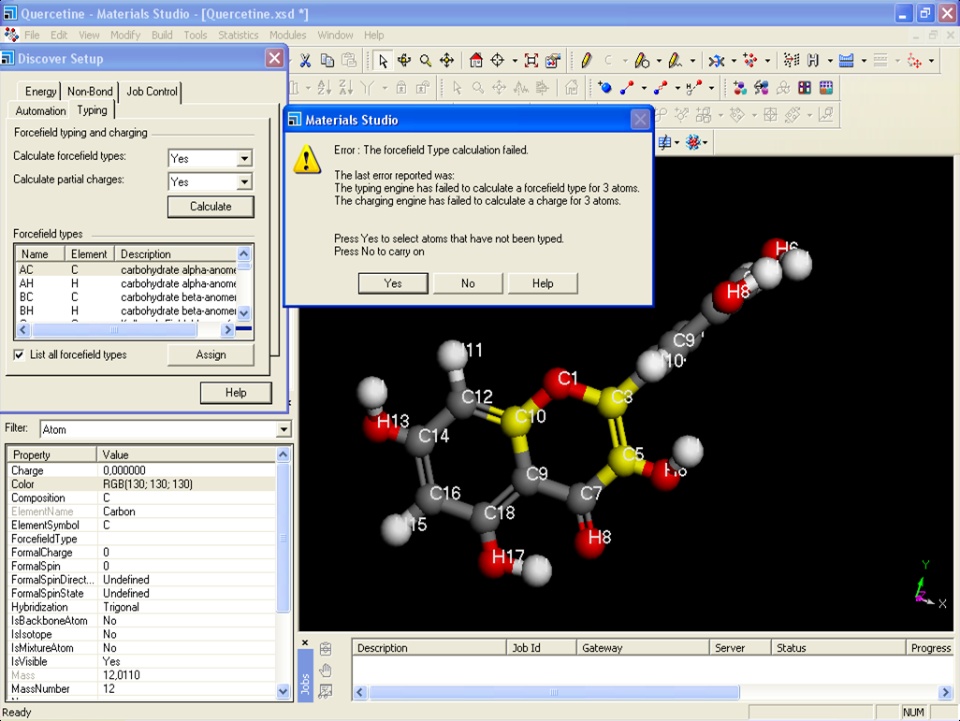Click the Calculate Bonds icon
Image resolution: width=960 pixels, height=721 pixels.
pyautogui.click(x=791, y=60)
